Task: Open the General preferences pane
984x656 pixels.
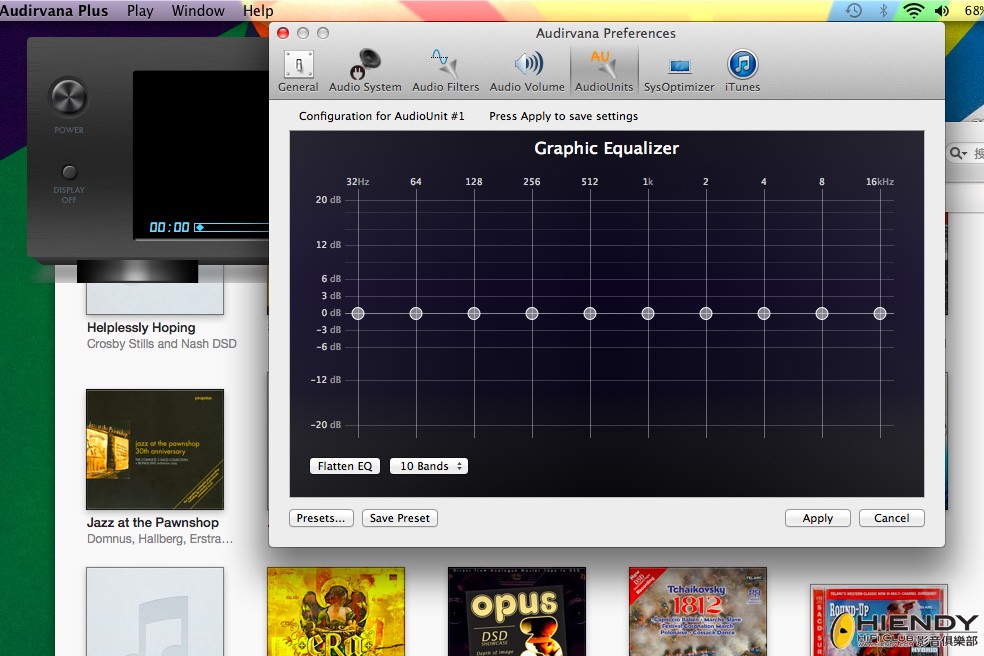Action: [x=298, y=72]
